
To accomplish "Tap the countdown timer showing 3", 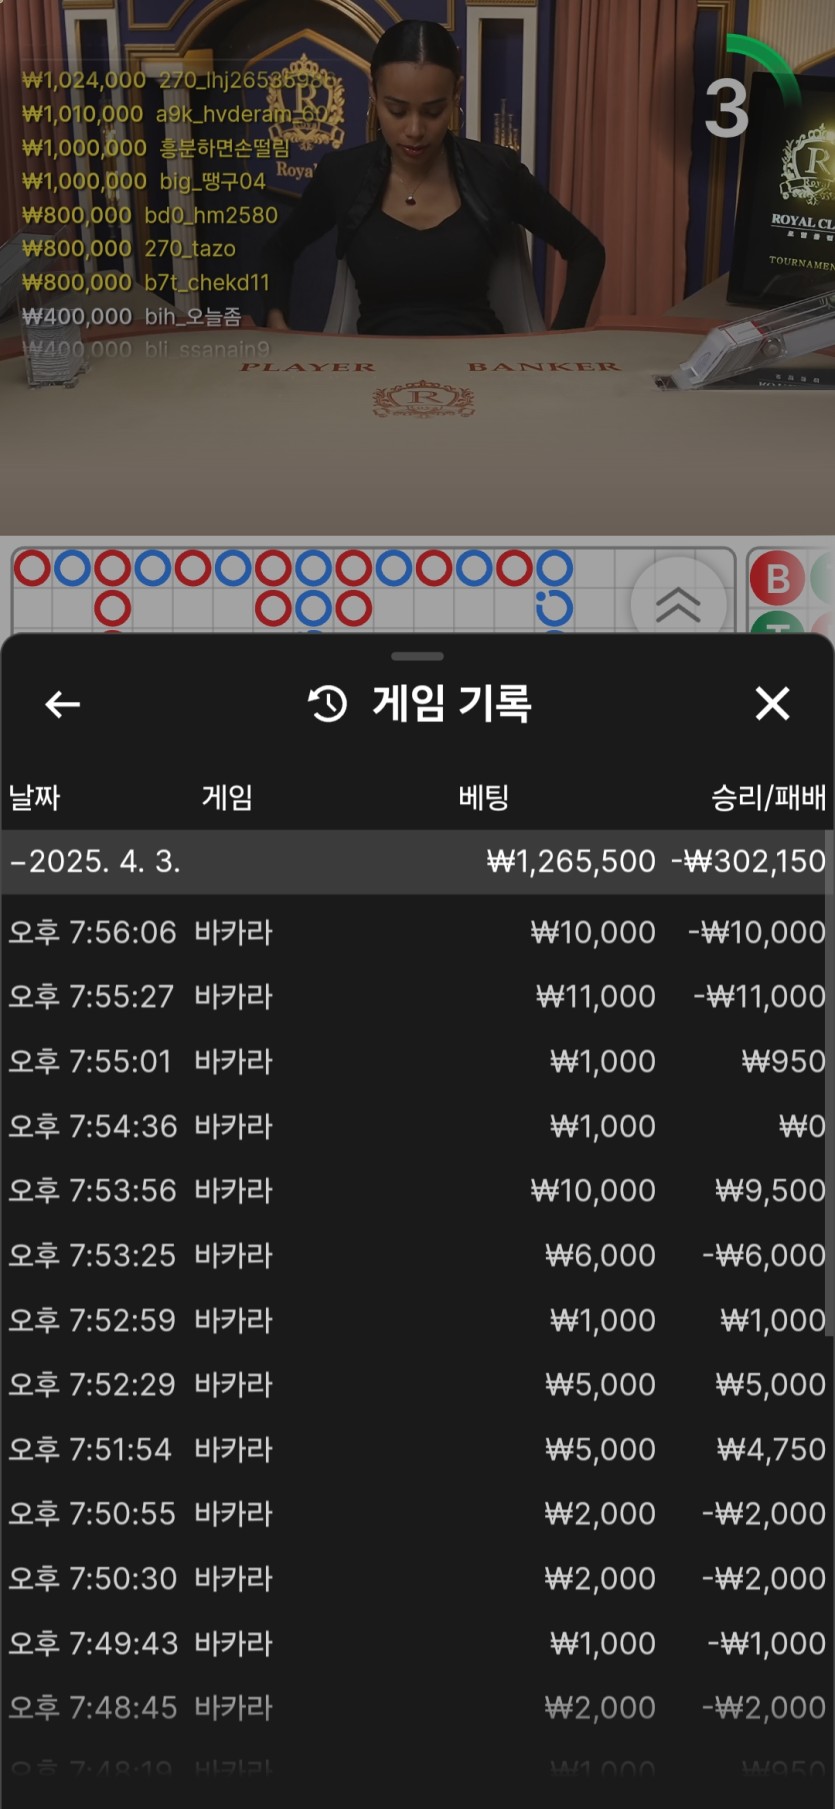I will coord(728,108).
